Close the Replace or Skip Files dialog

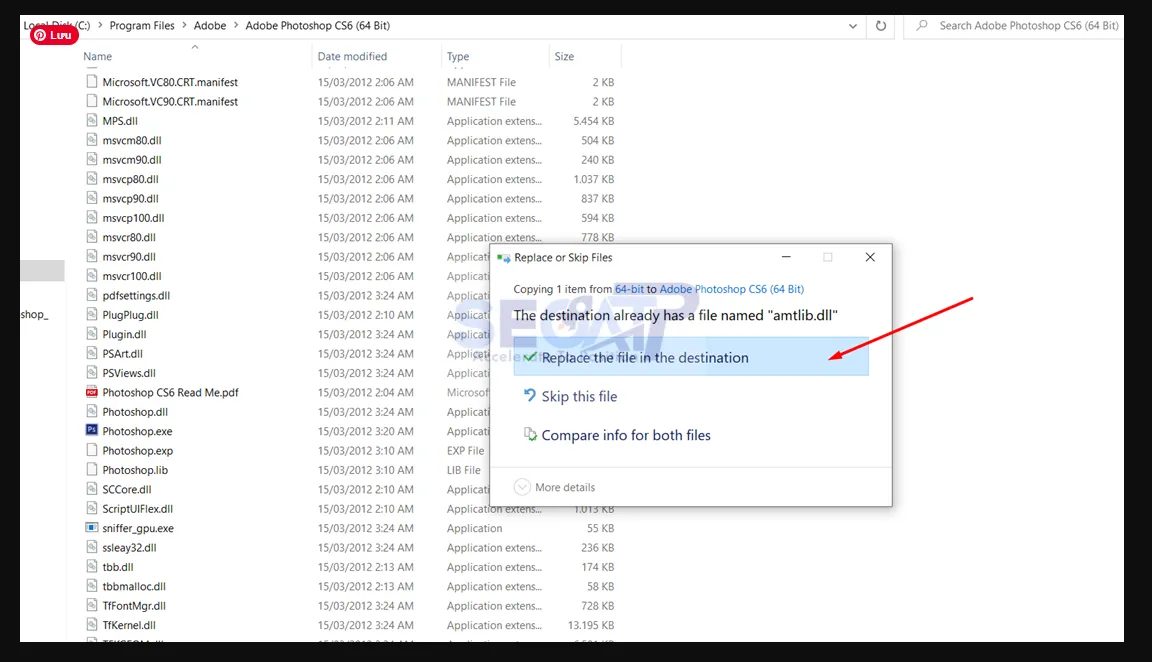[x=869, y=257]
